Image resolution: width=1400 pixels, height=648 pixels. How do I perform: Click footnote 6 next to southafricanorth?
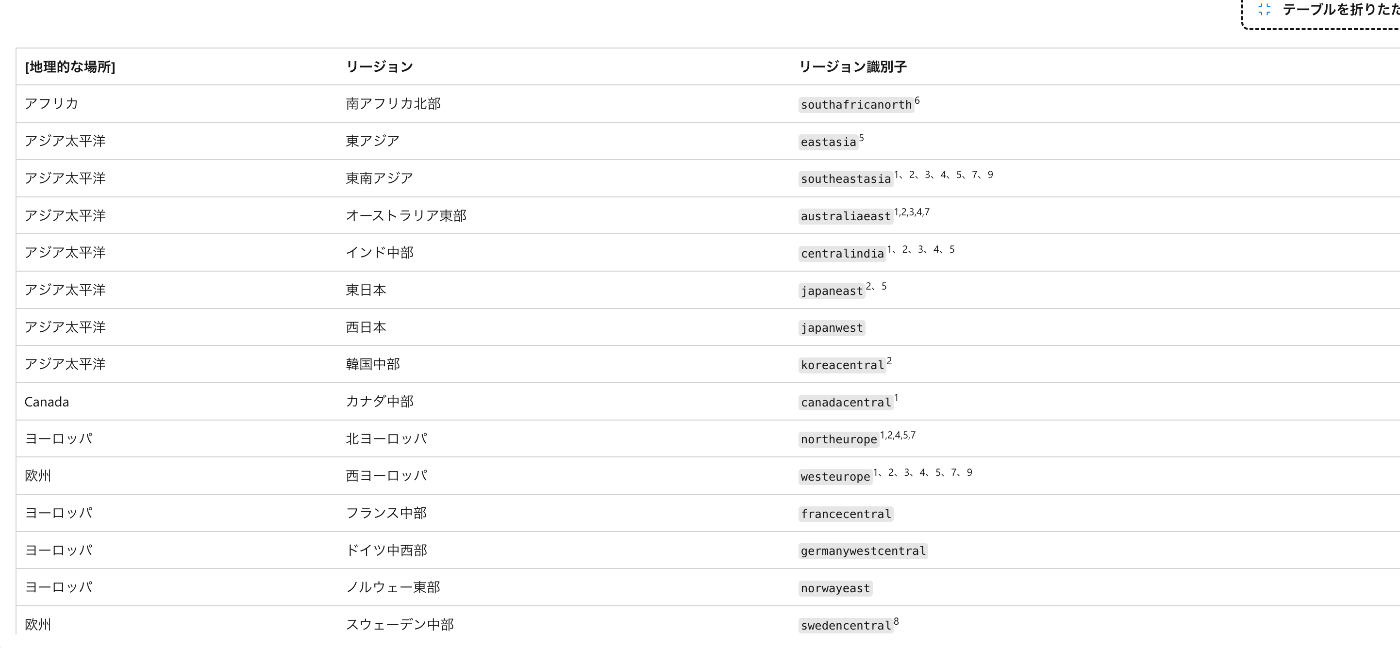coord(917,100)
